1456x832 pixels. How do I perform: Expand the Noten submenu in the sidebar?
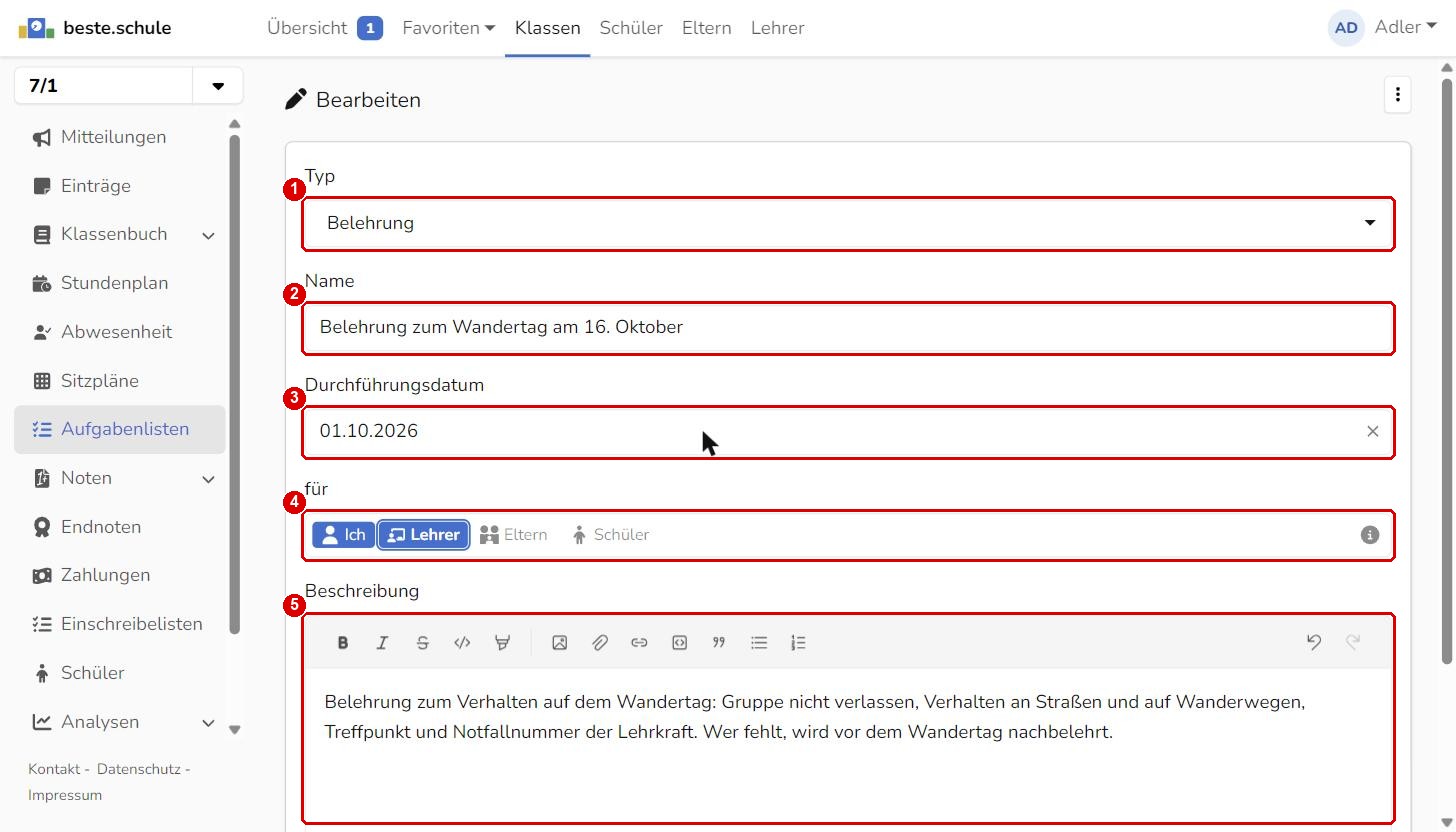[208, 479]
